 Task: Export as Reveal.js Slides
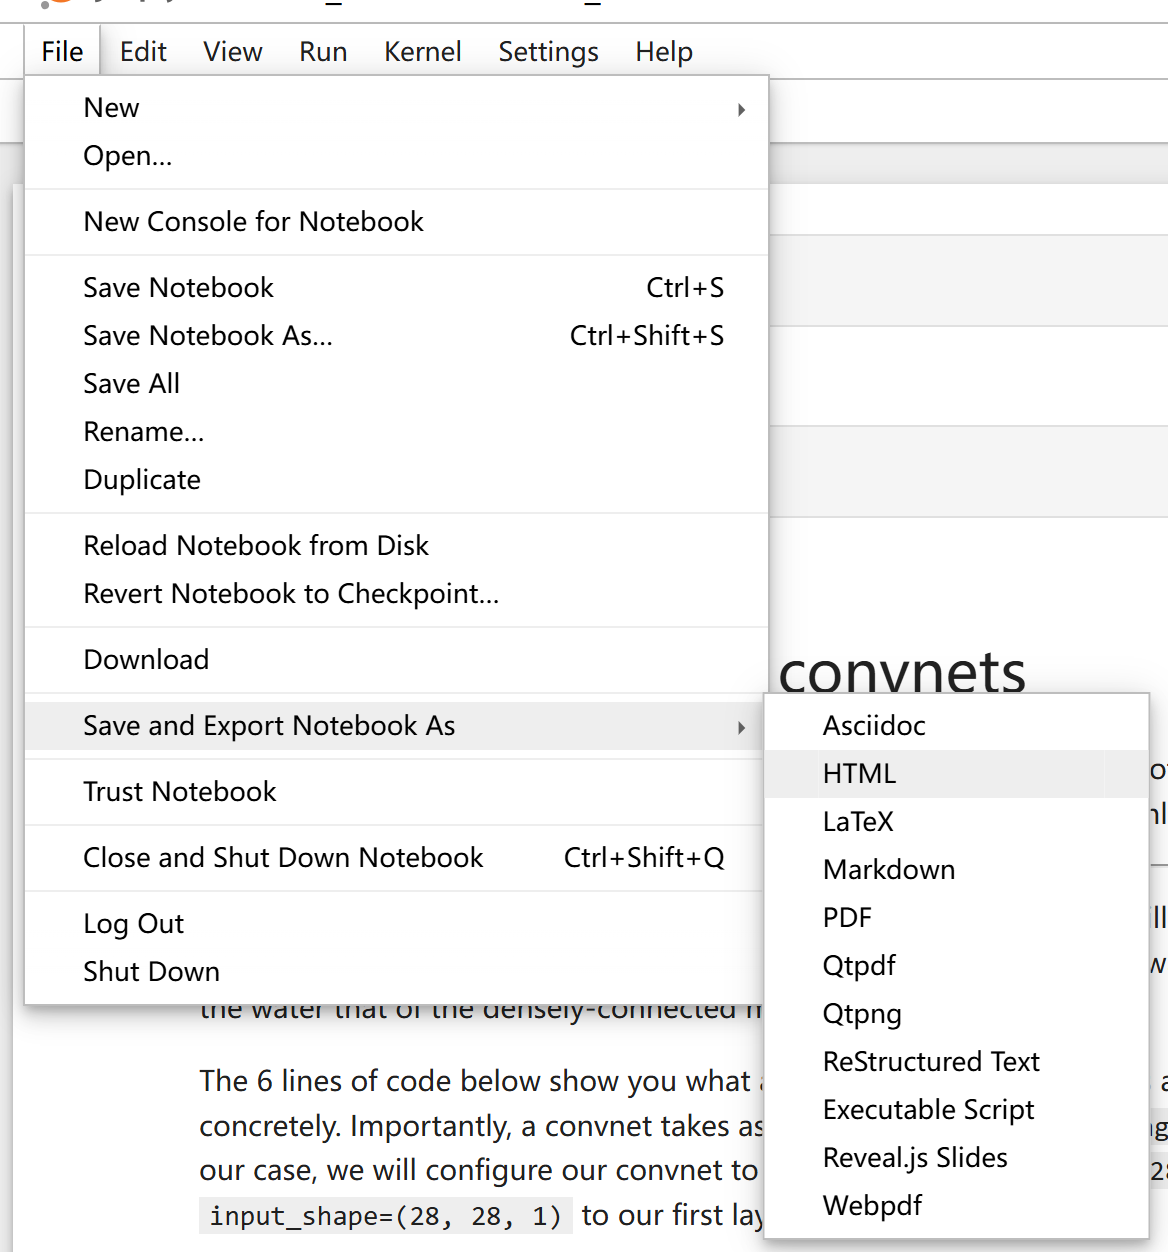(914, 1157)
